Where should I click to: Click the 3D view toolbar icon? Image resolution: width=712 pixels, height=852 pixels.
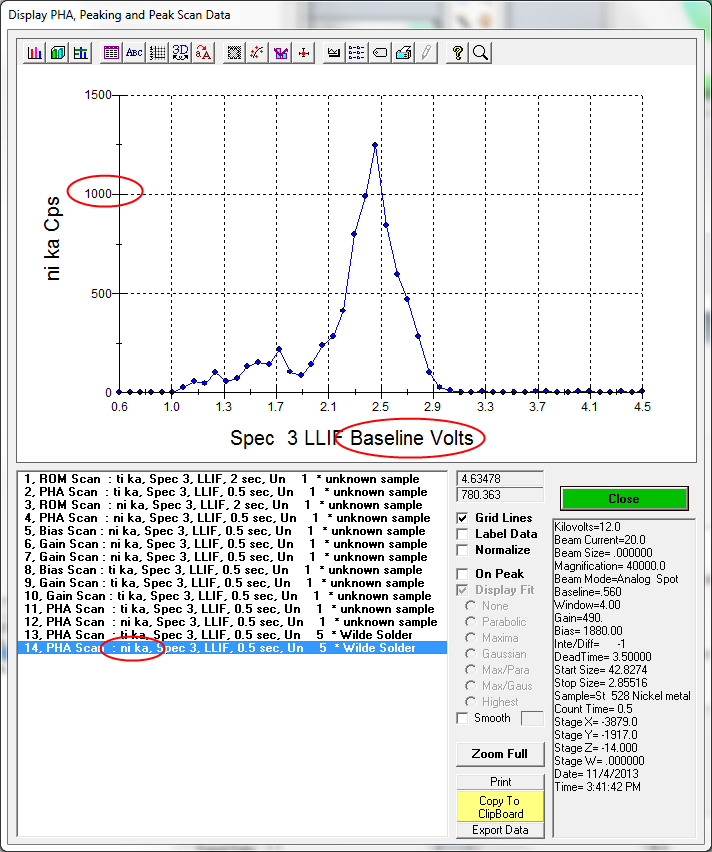tap(180, 53)
